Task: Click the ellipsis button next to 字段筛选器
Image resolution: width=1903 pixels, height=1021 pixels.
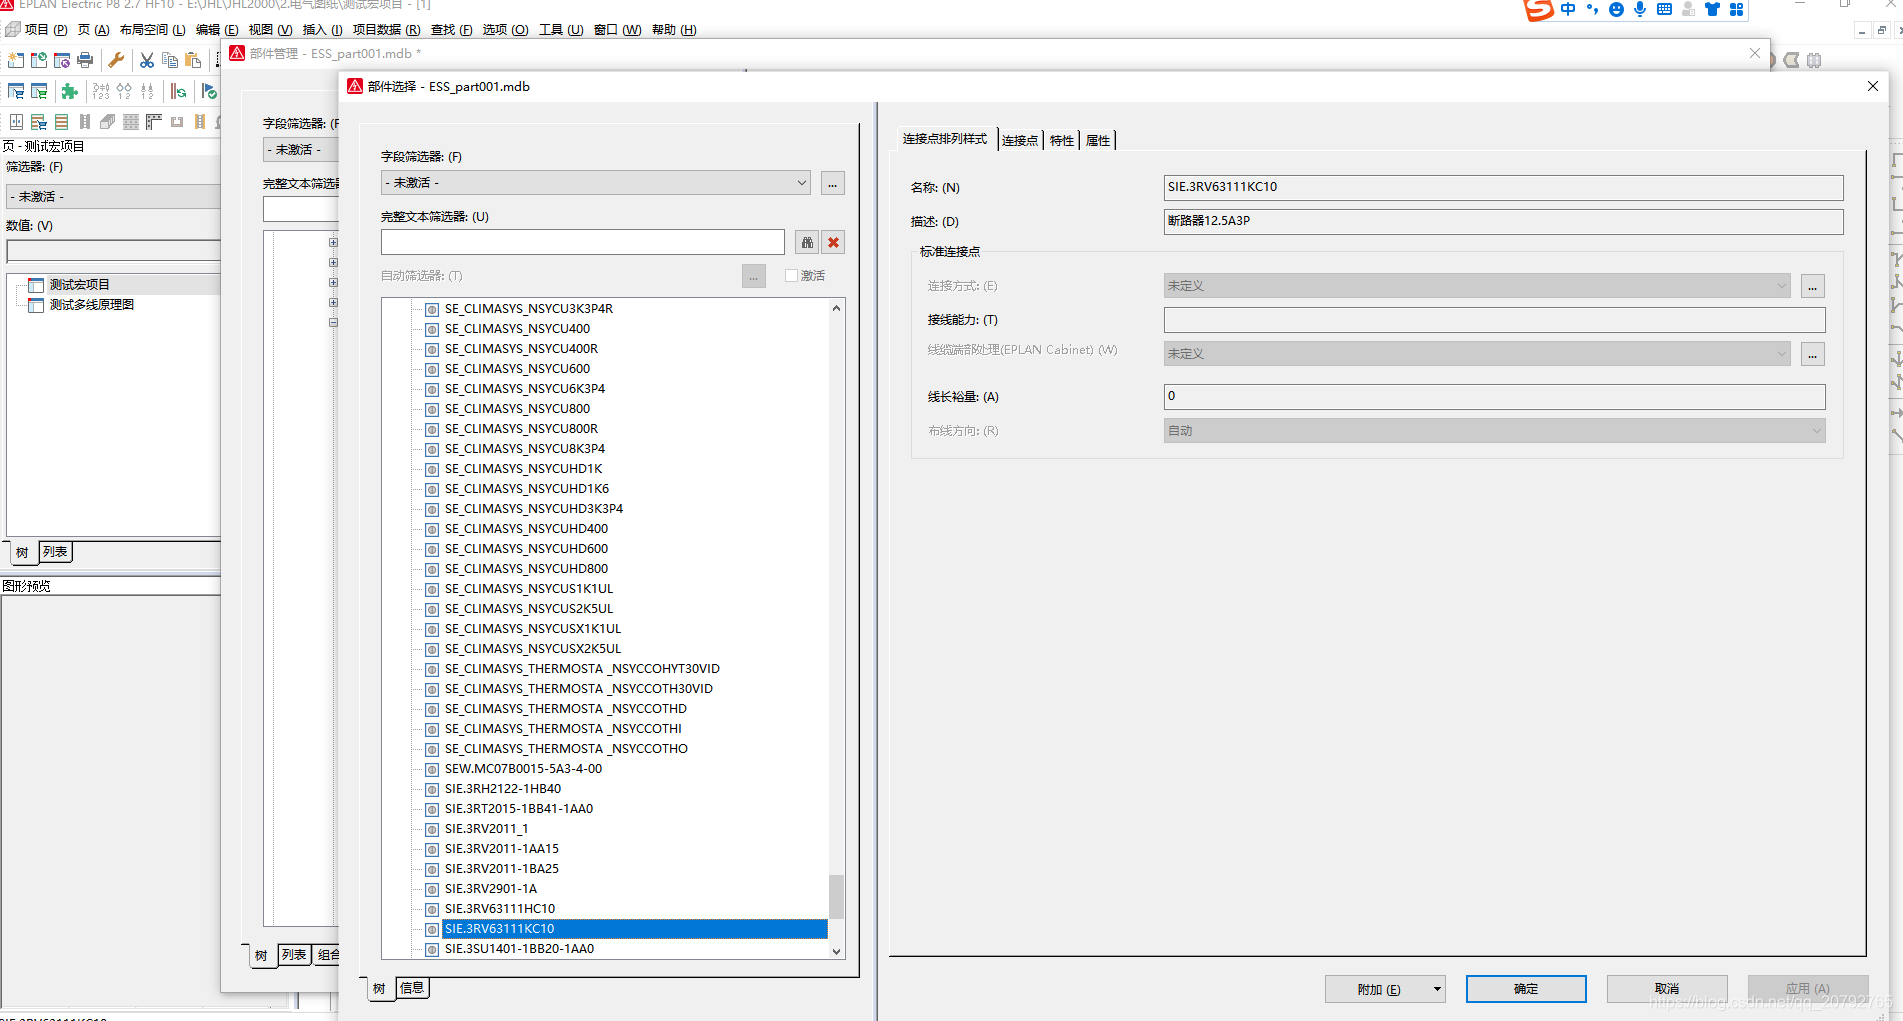Action: [832, 183]
